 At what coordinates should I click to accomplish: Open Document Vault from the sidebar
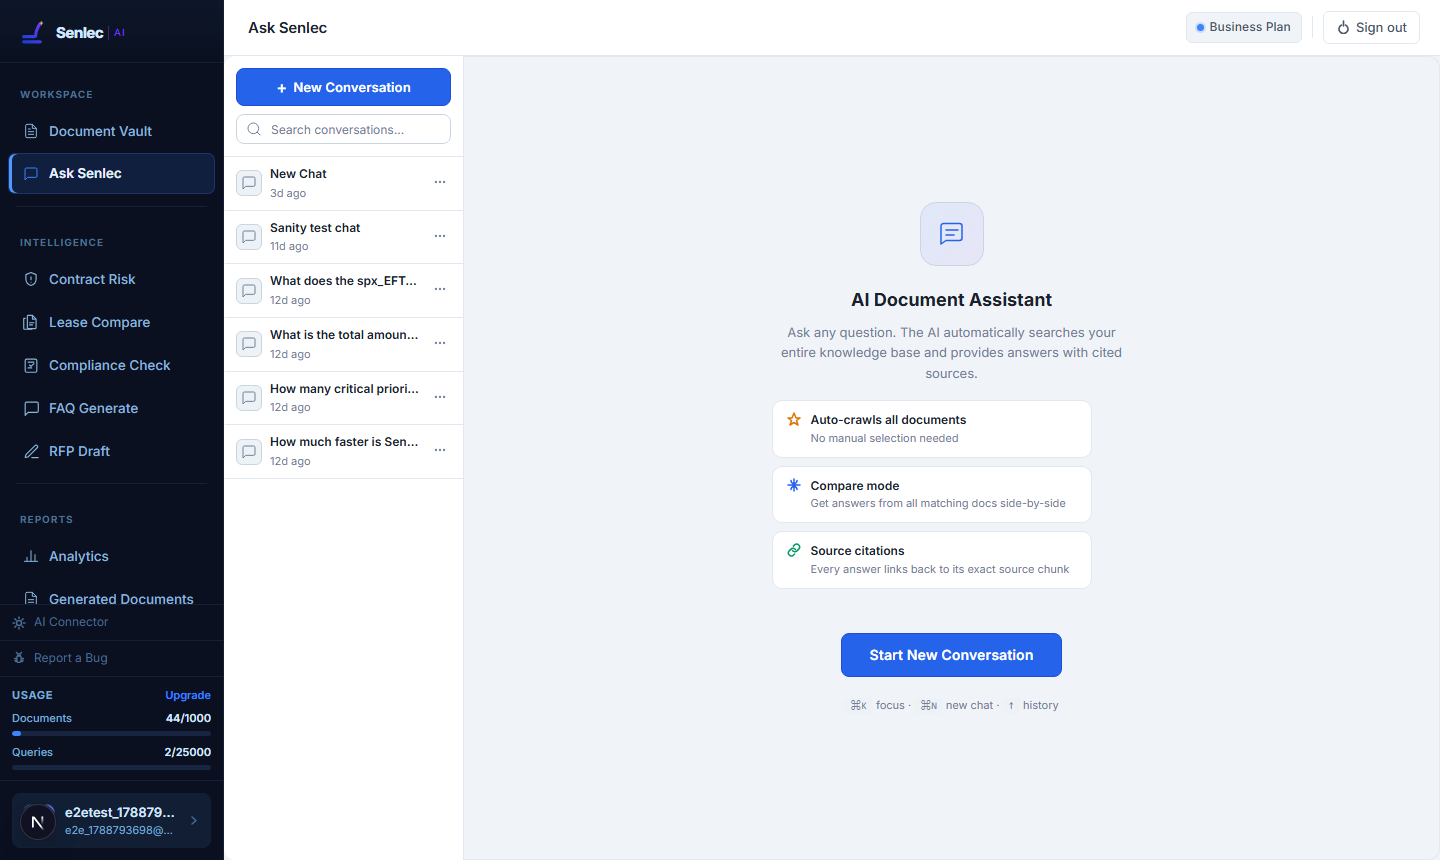click(112, 131)
